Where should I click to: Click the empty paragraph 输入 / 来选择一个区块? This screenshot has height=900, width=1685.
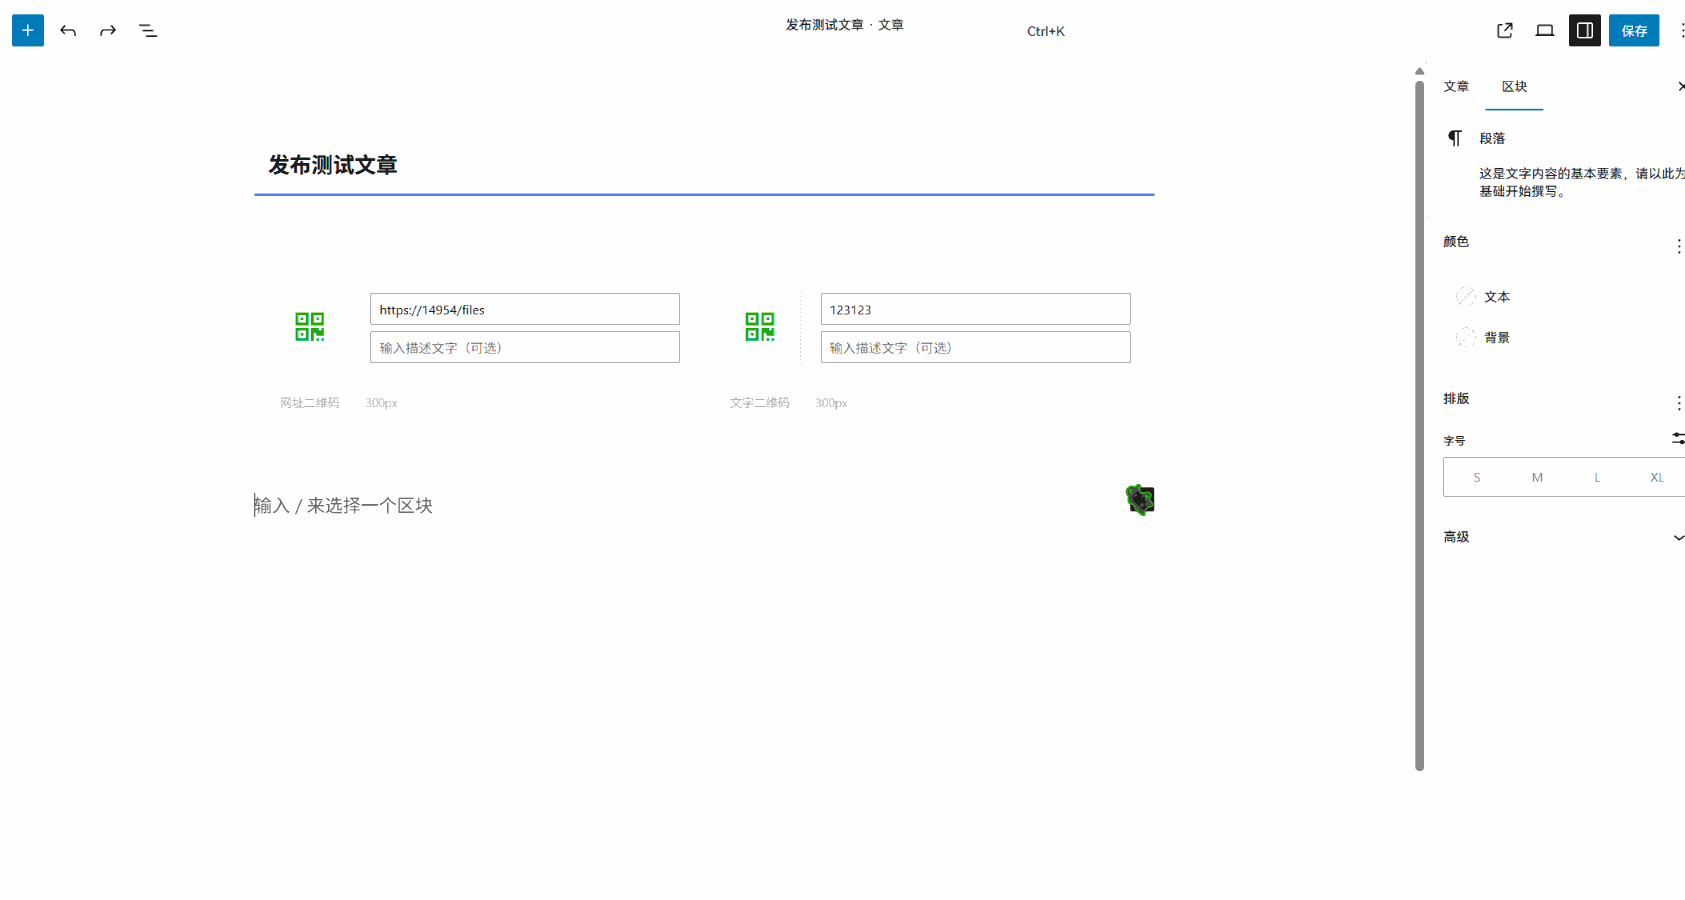[x=343, y=506]
